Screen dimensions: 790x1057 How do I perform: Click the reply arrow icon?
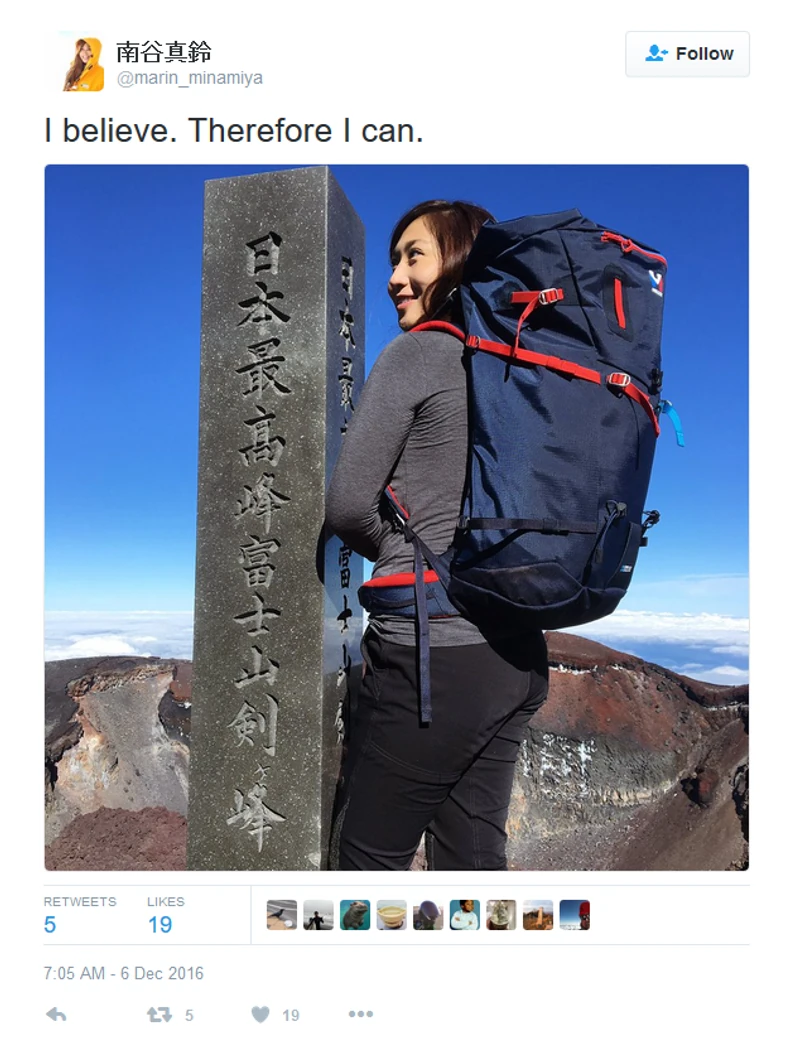tap(56, 1015)
